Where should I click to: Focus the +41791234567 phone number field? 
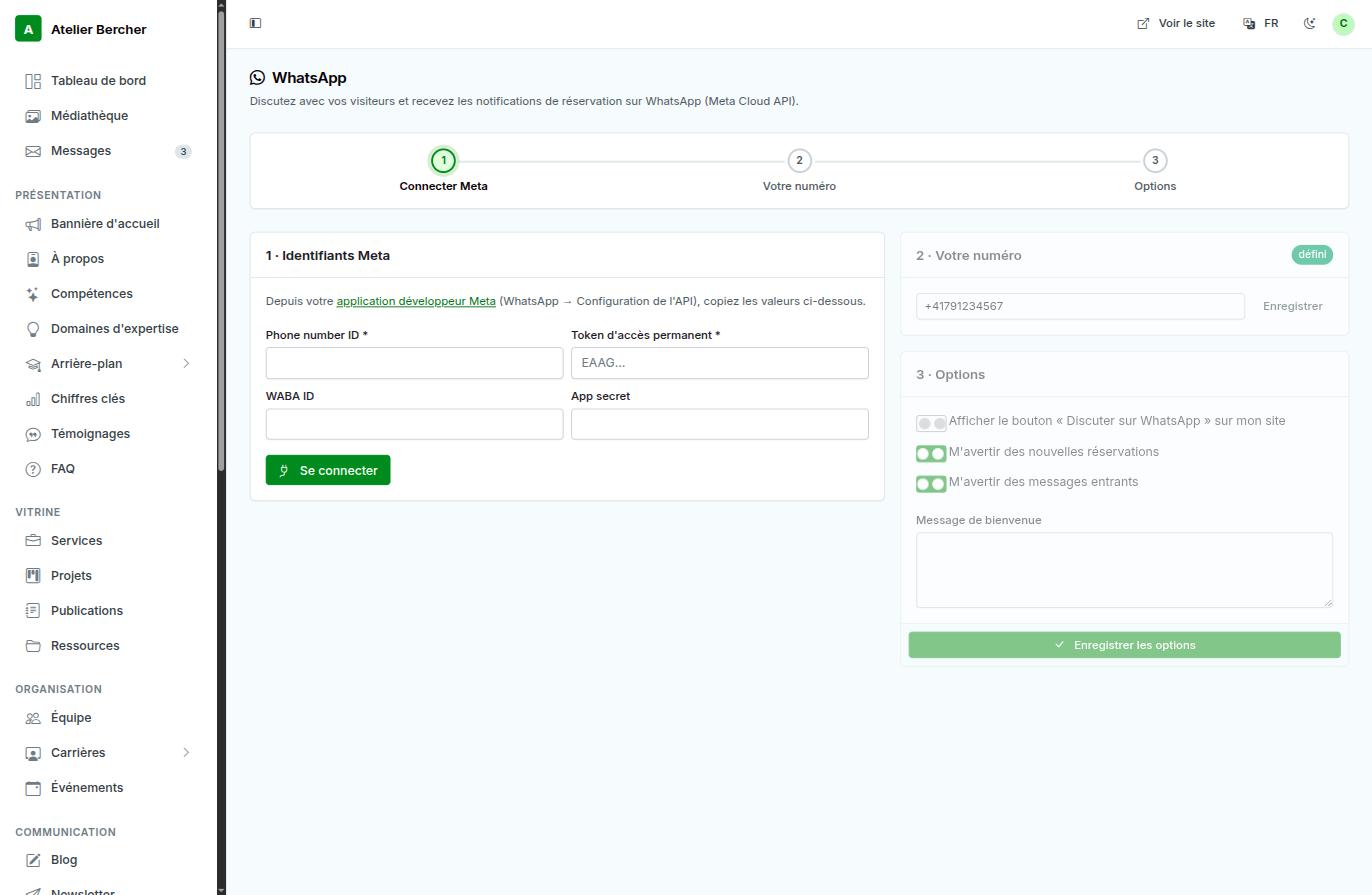tap(1080, 306)
